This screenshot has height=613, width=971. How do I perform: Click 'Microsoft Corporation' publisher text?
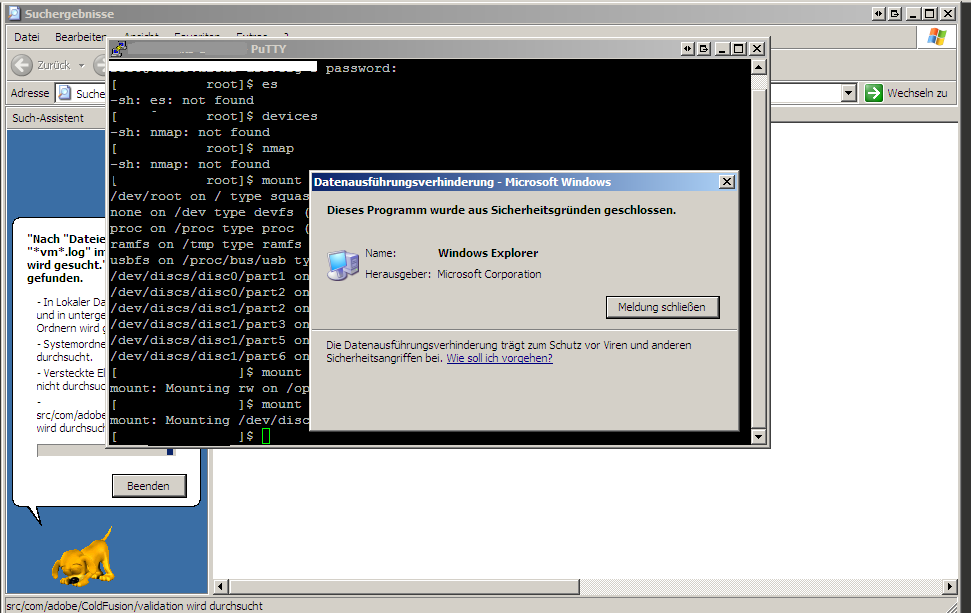coord(489,274)
